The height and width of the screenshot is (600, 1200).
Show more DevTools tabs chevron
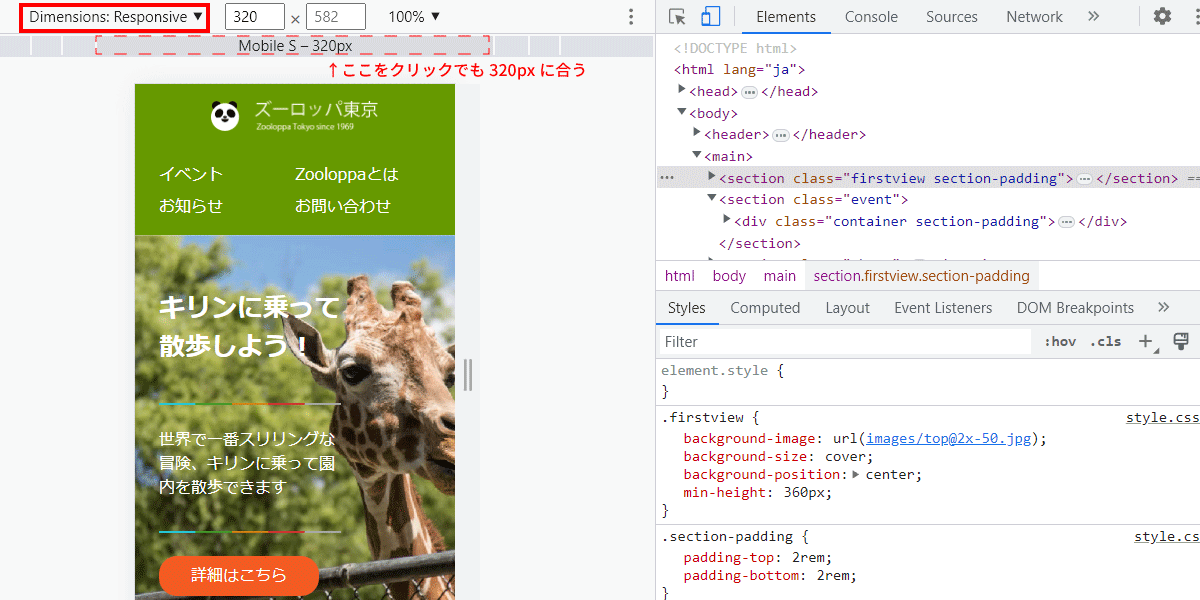pos(1093,16)
